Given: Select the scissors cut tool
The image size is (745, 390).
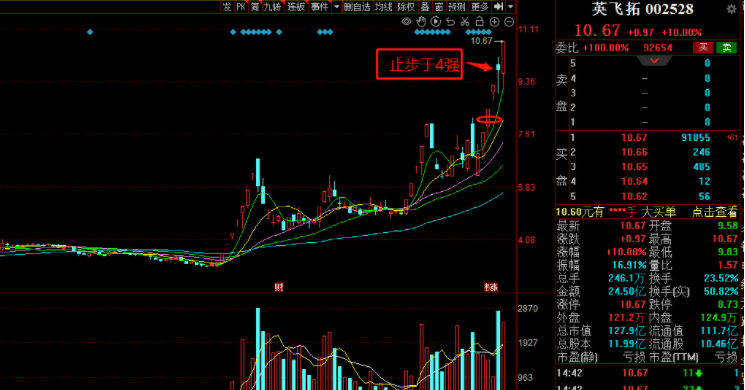Looking at the screenshot, I should coord(465,21).
